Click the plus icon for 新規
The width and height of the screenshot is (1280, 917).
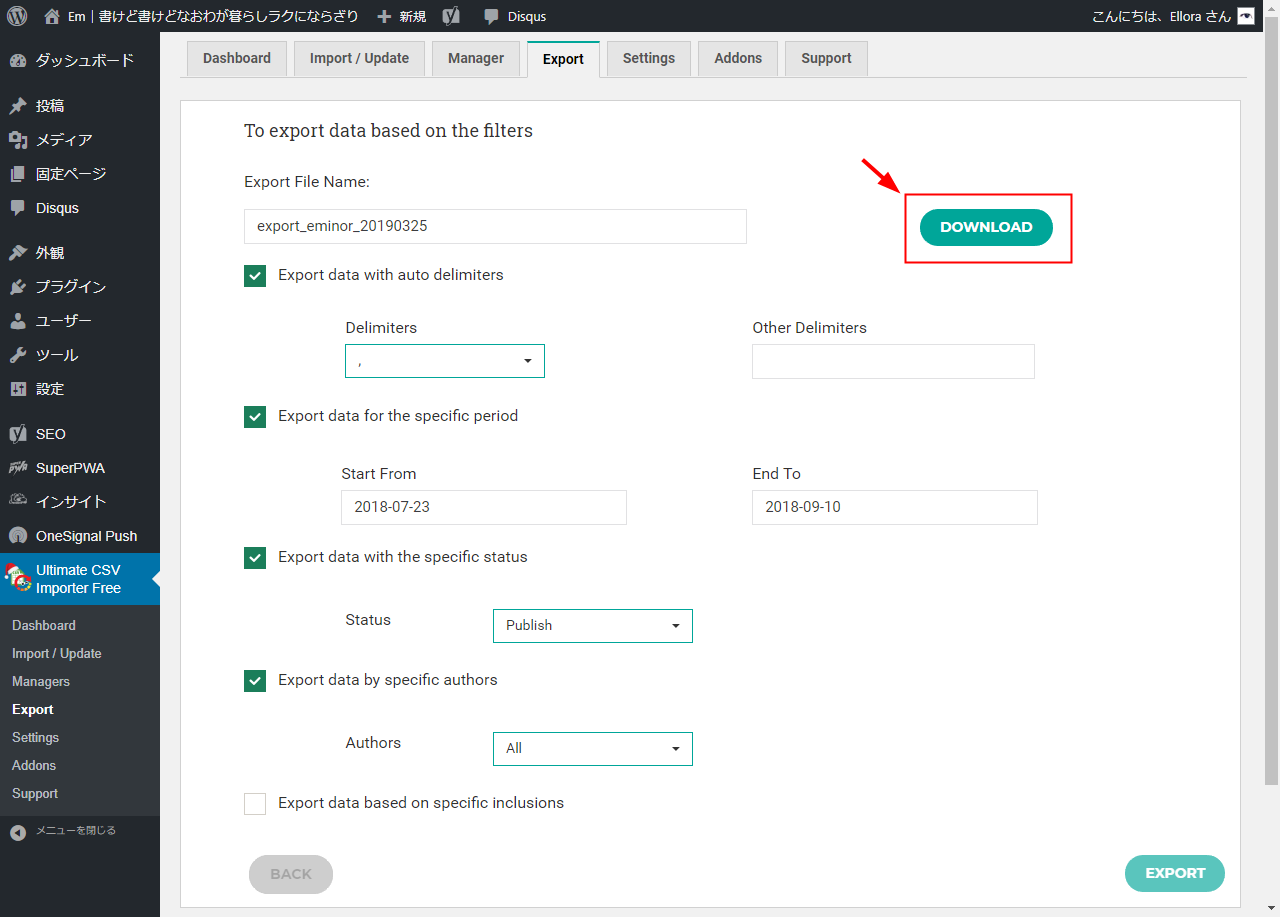pyautogui.click(x=384, y=16)
